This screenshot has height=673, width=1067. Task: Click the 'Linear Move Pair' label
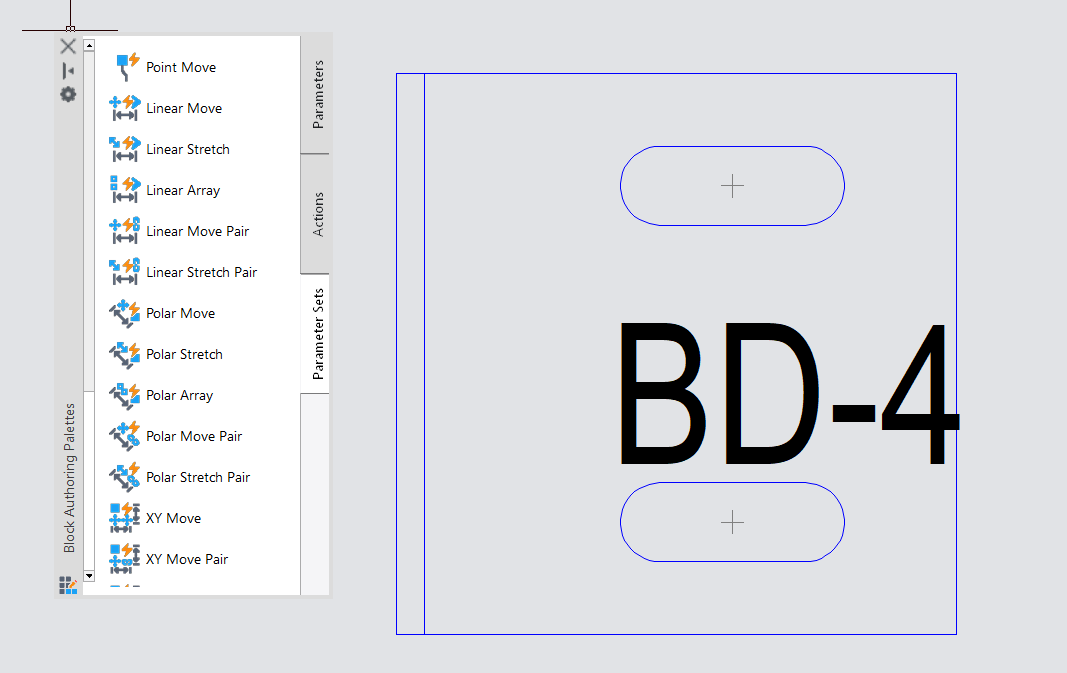[x=197, y=231]
